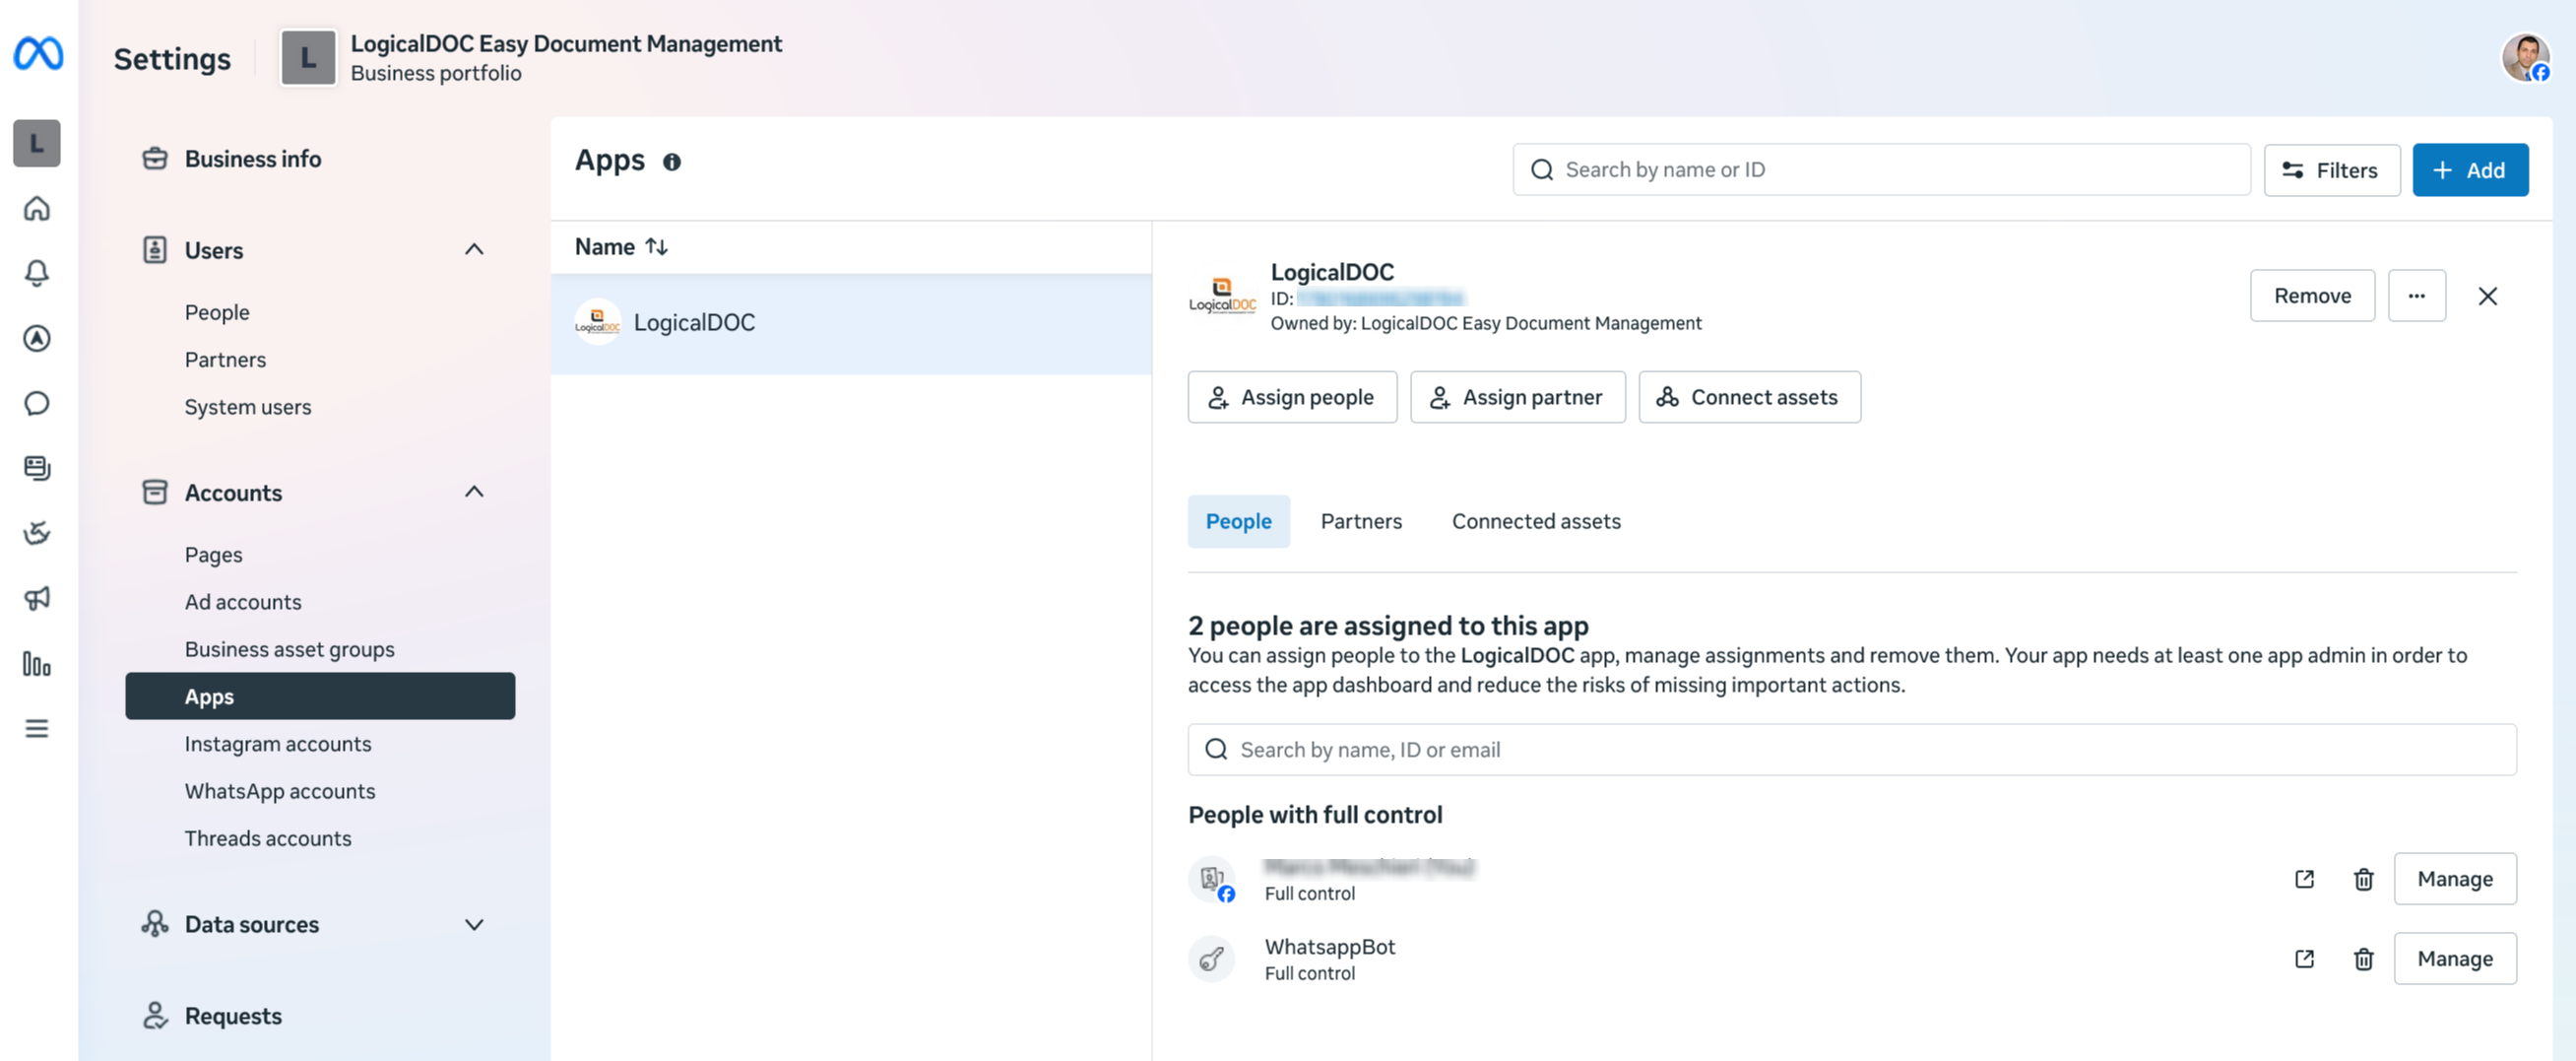Switch to the Partners tab
Viewport: 2576px width, 1061px height.
[1361, 521]
